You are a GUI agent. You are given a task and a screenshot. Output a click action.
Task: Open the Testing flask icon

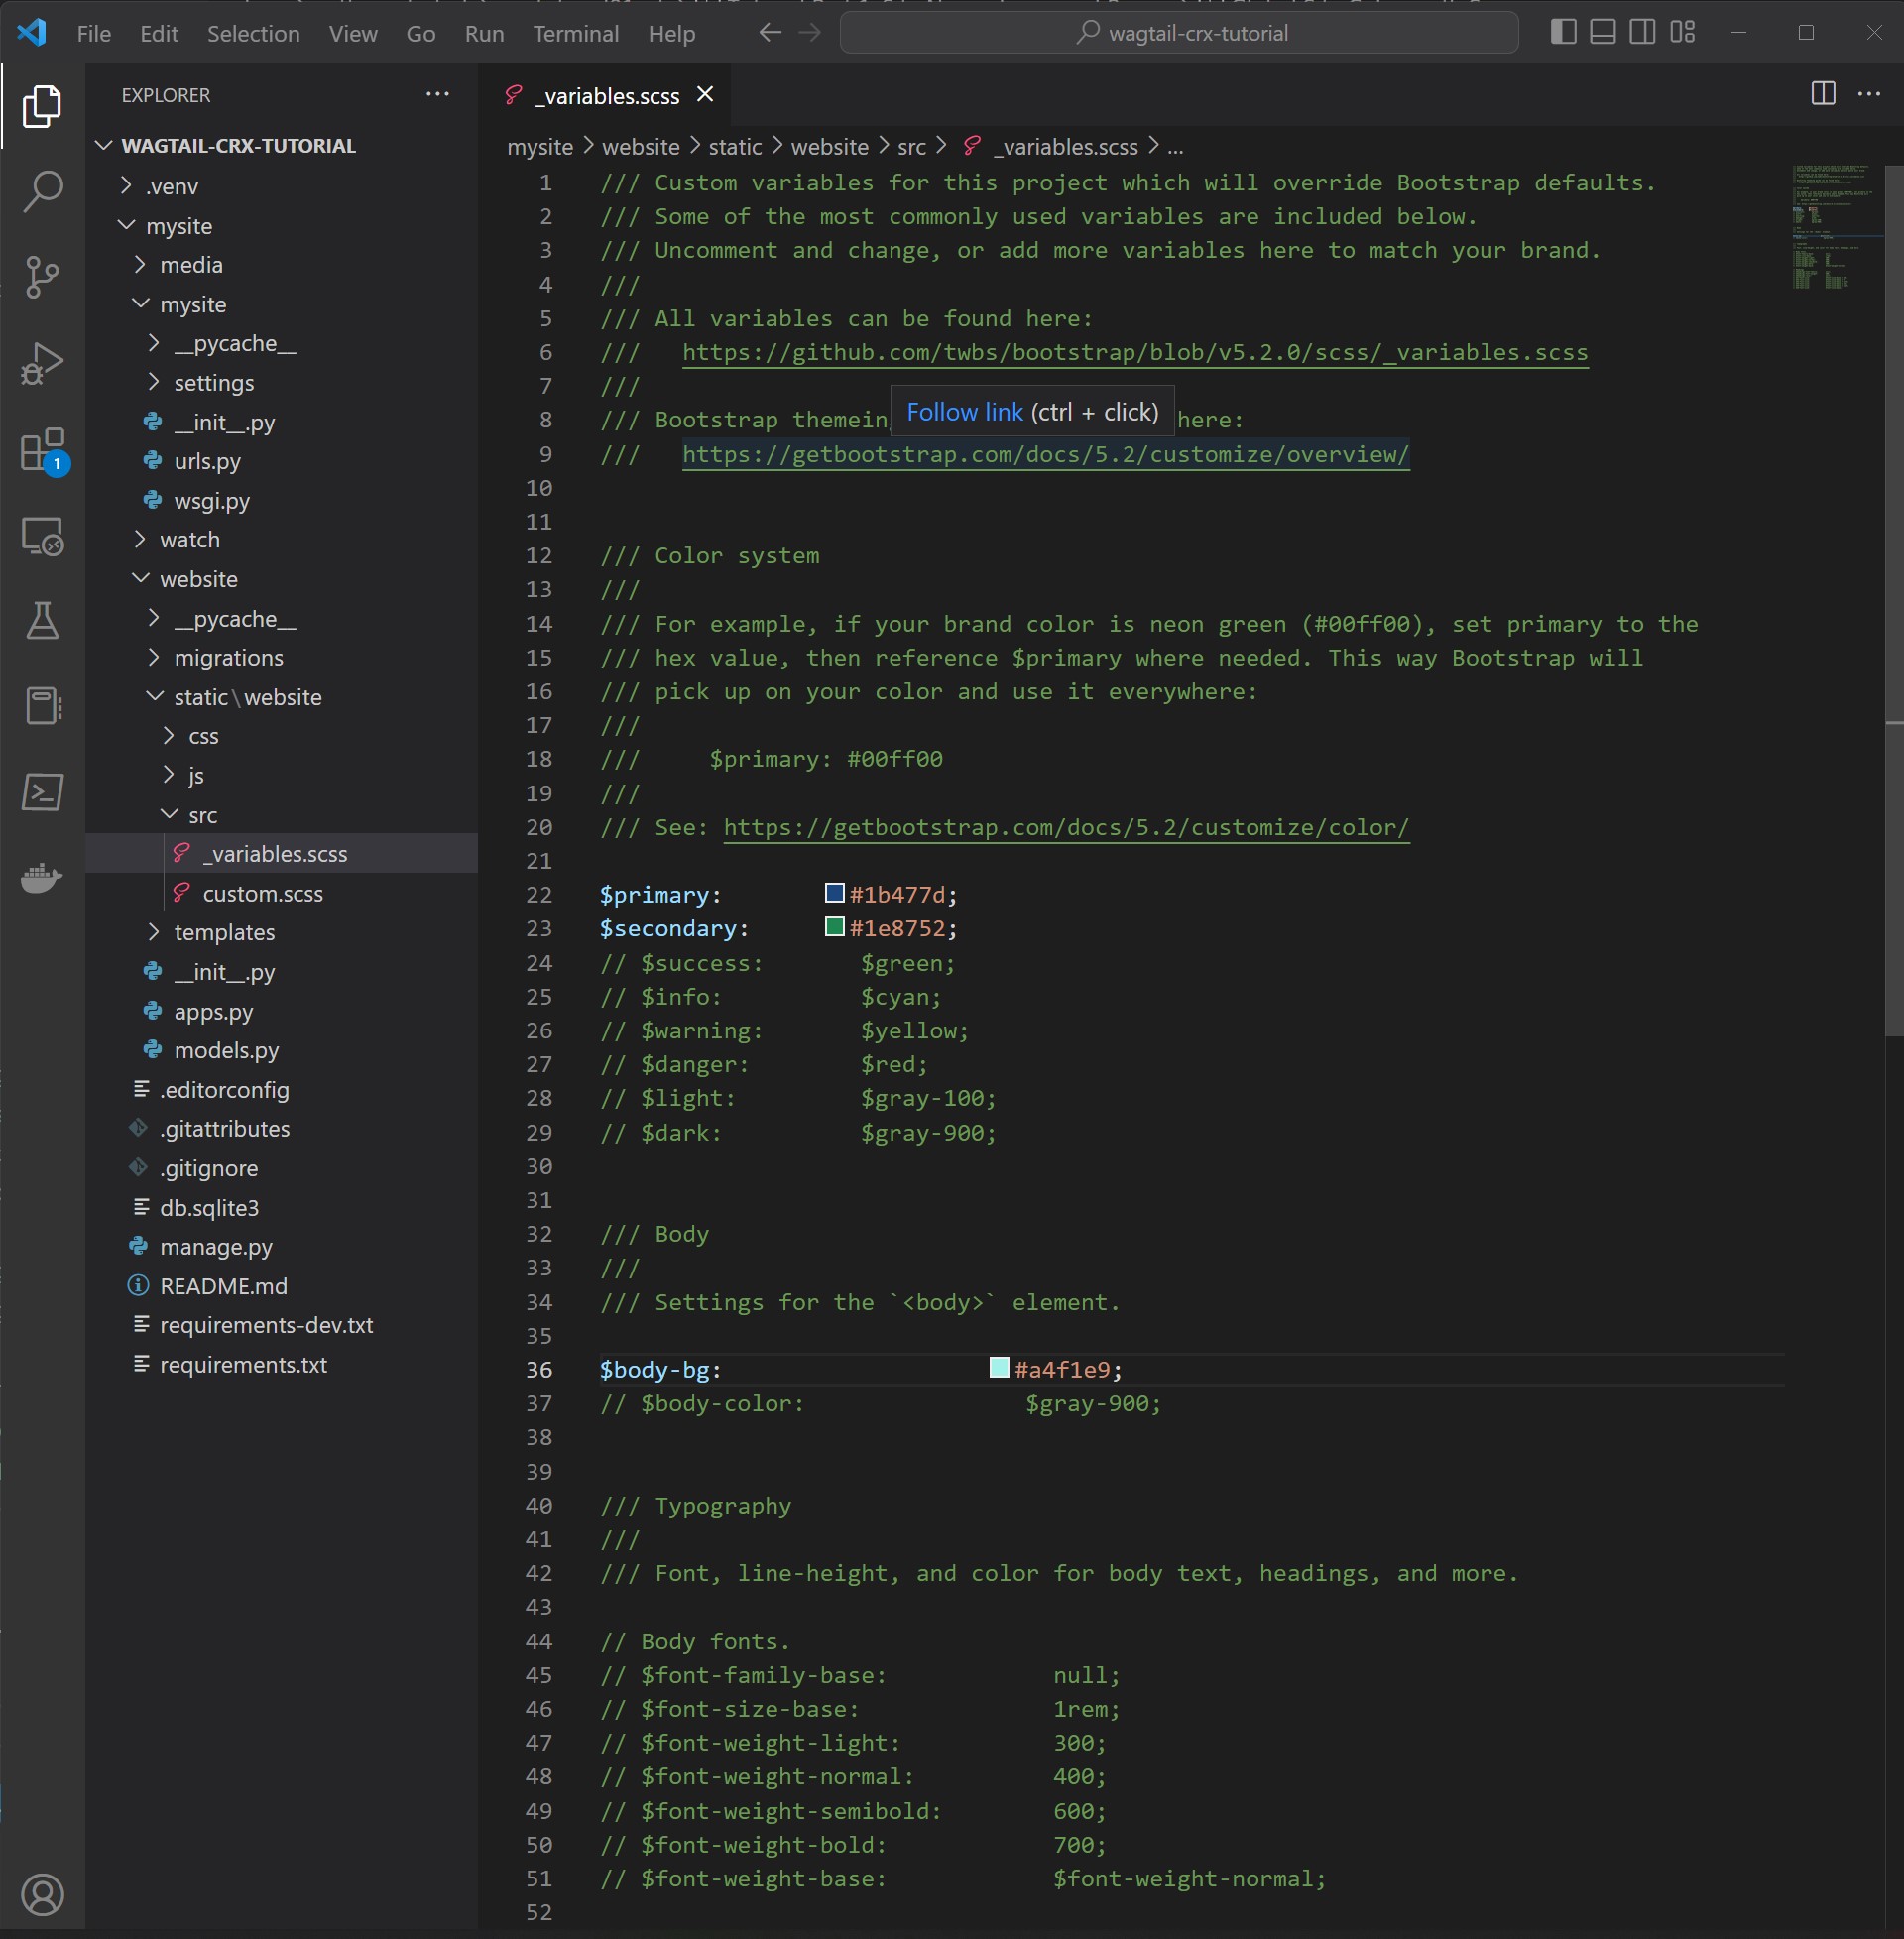click(42, 621)
